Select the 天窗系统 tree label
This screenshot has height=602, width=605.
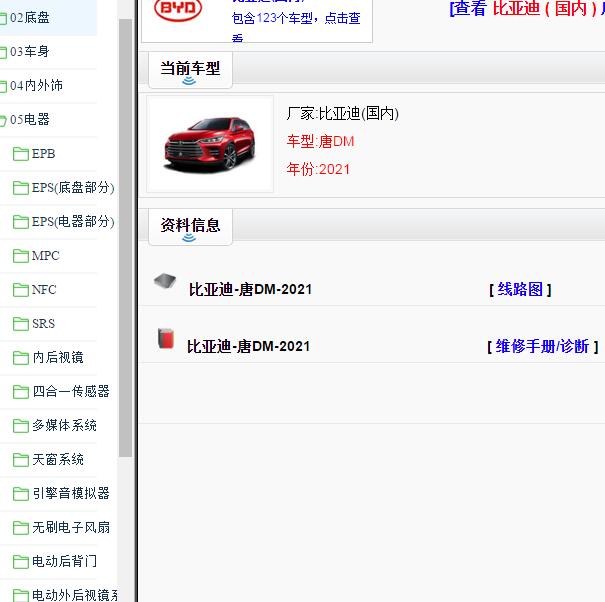[x=58, y=459]
